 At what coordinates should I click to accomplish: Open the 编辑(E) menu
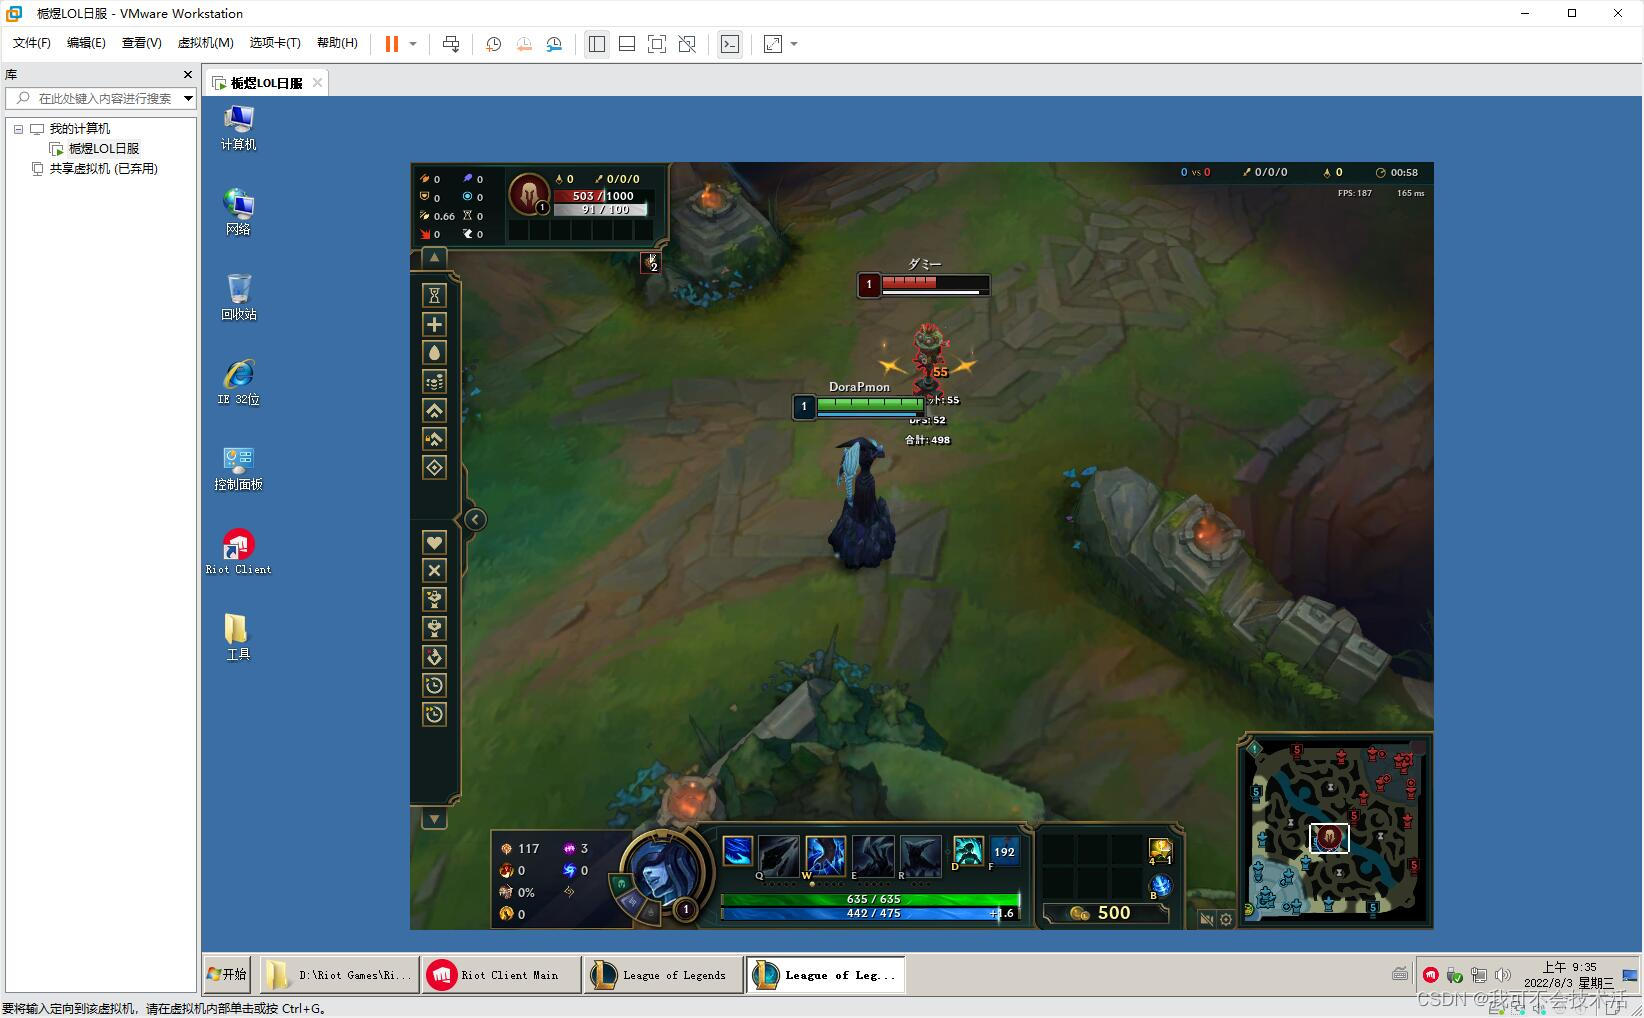(x=86, y=43)
